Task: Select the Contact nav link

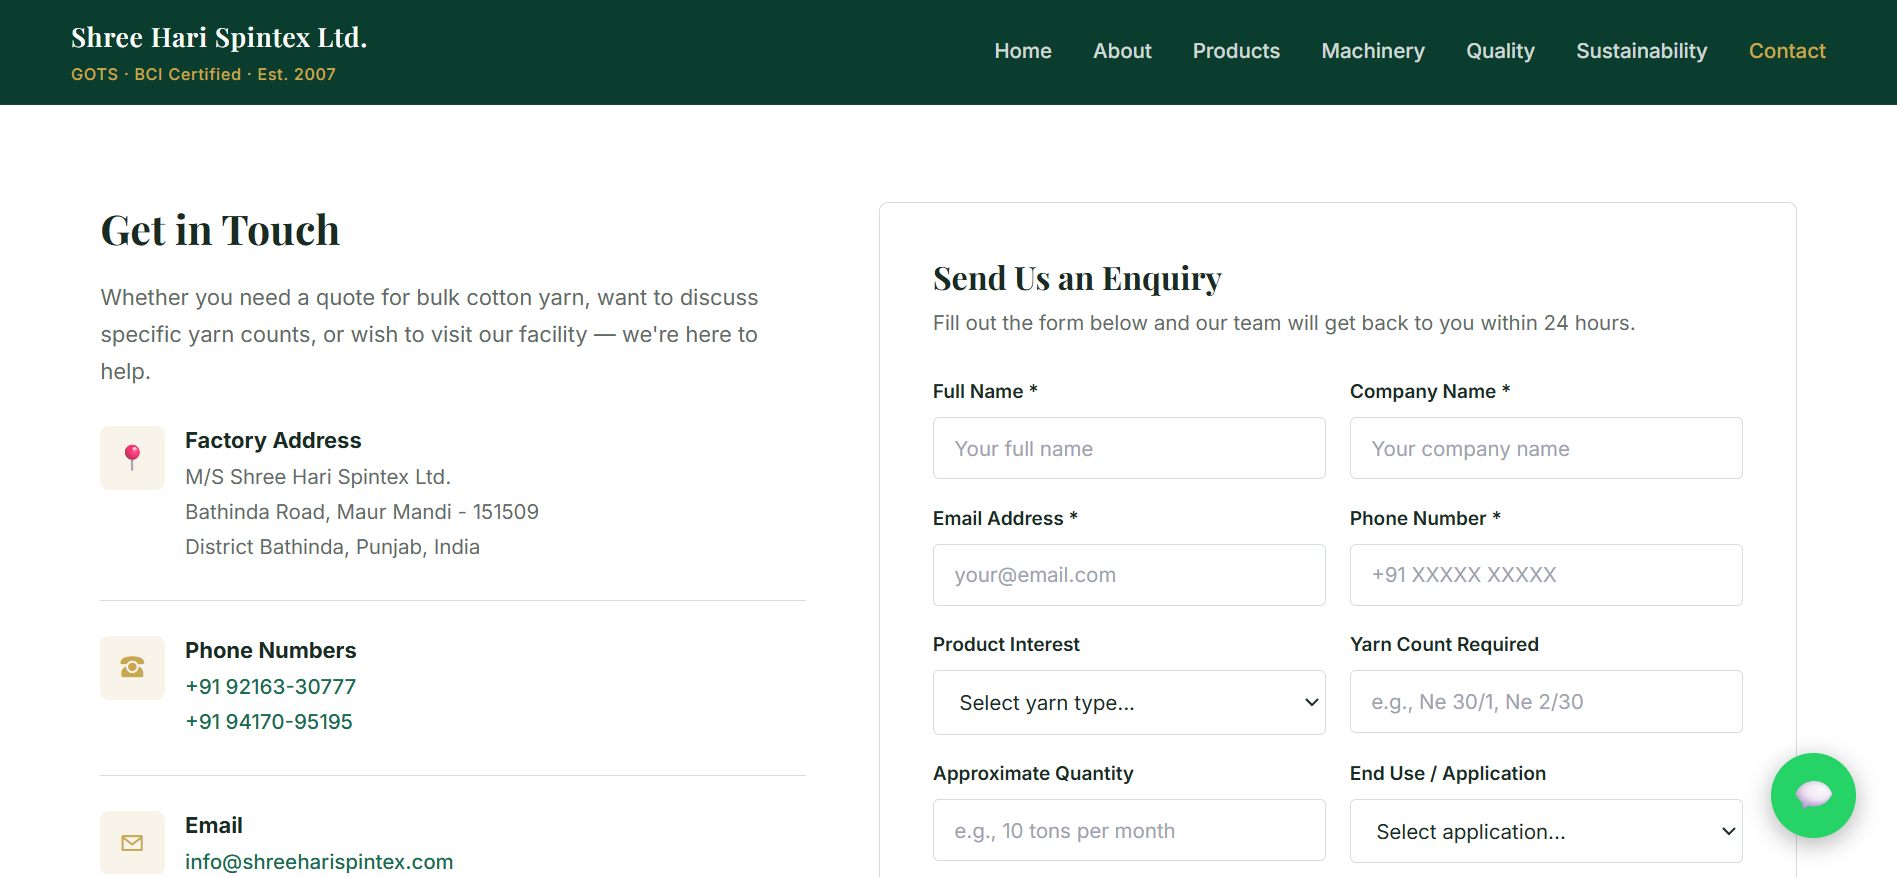Action: [x=1787, y=51]
